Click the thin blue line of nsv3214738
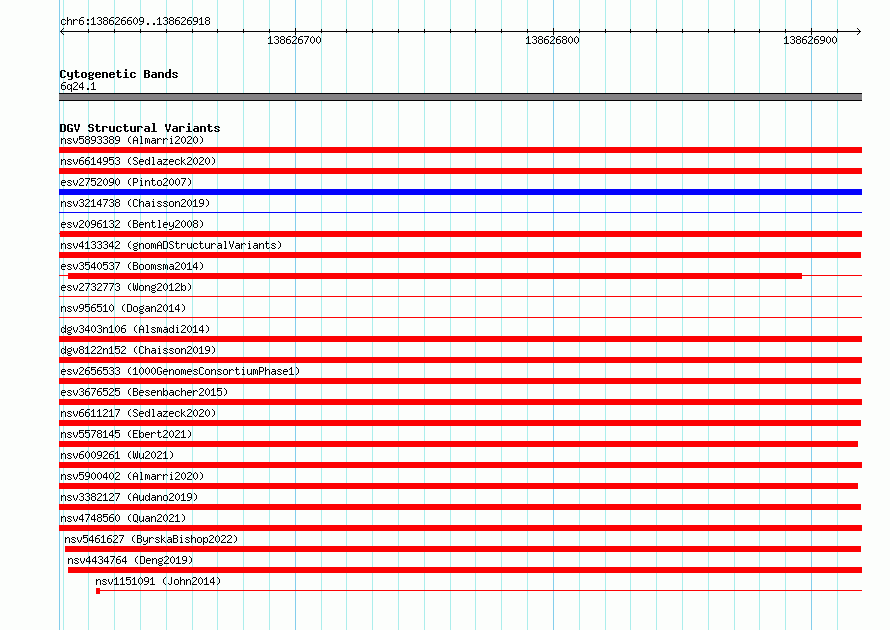890x630 pixels. pyautogui.click(x=460, y=213)
